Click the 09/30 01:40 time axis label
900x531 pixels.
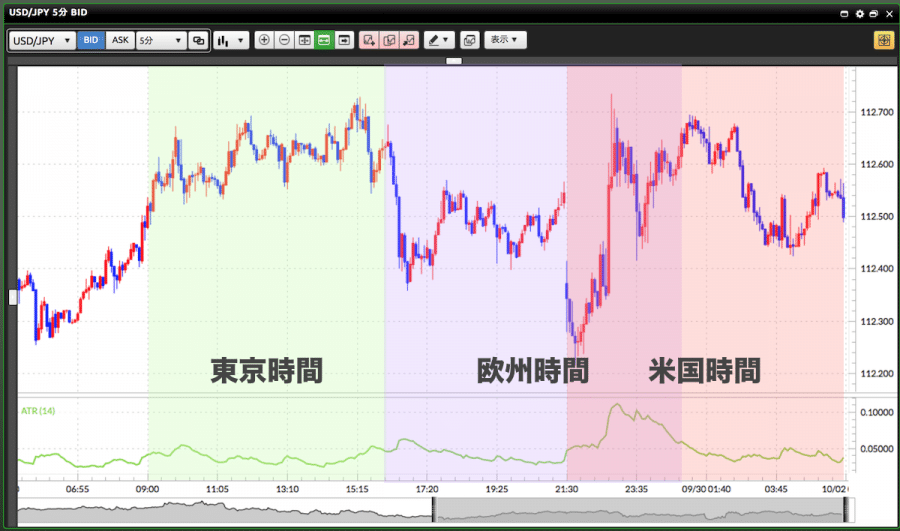706,489
